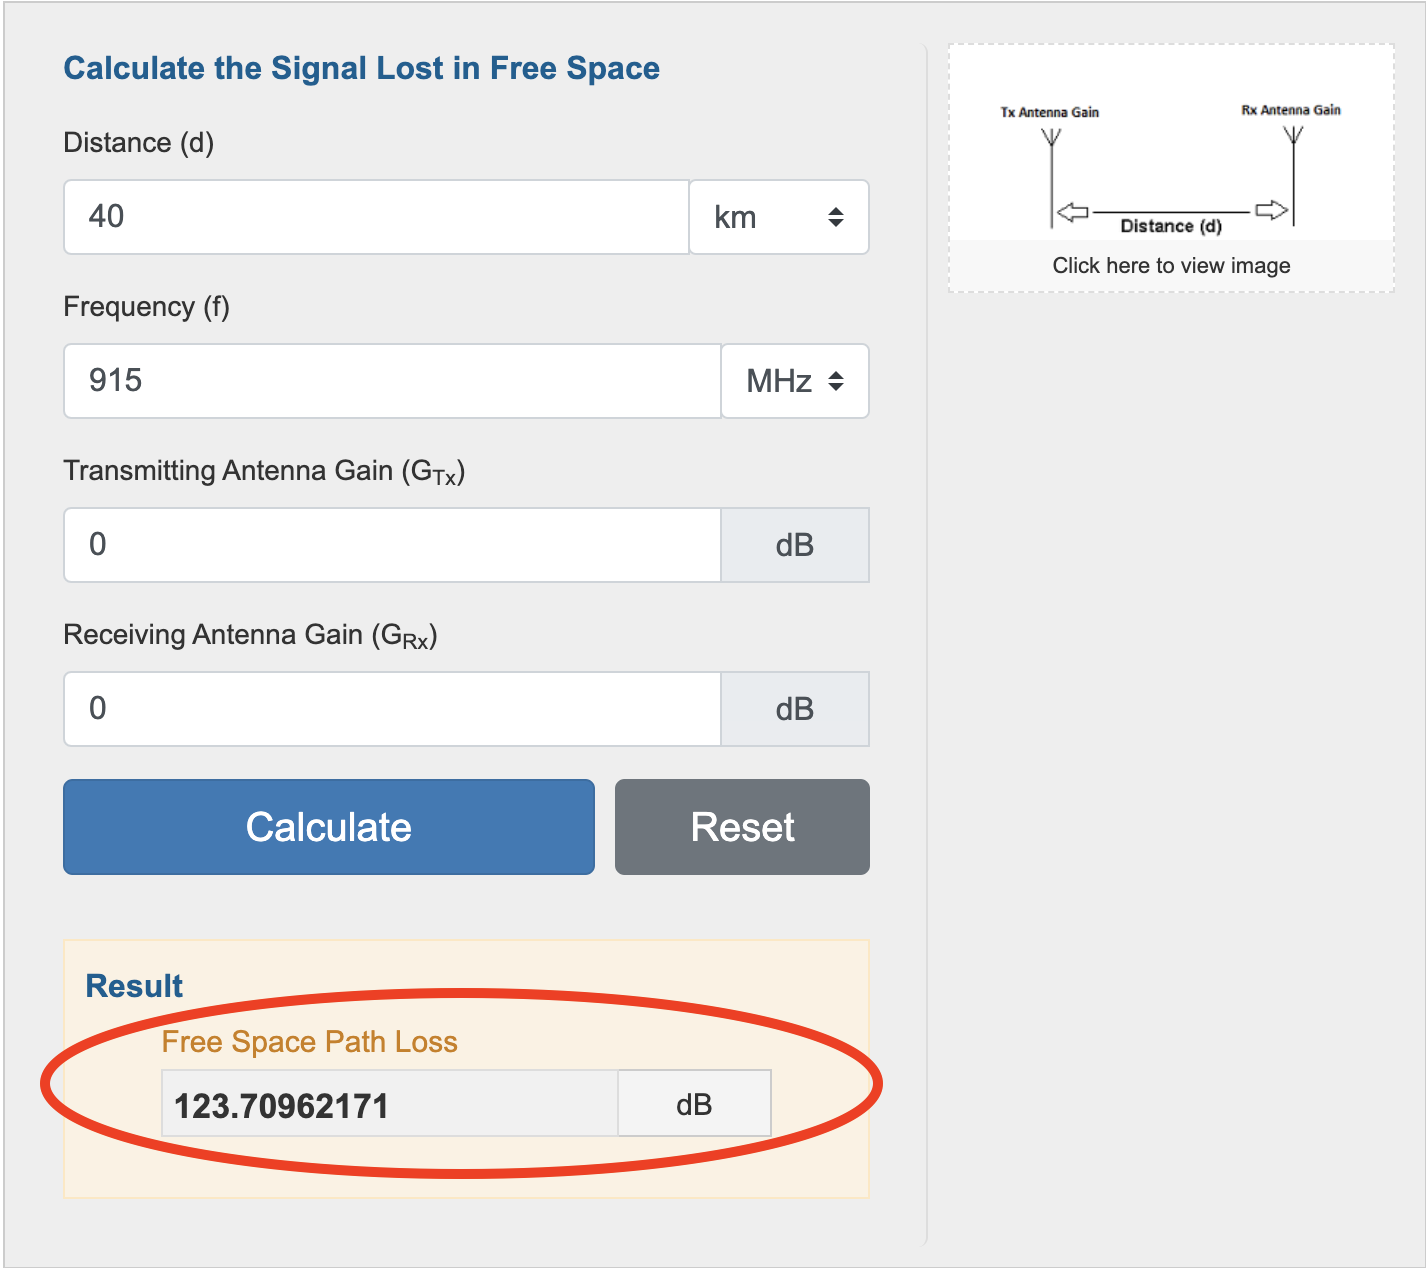Screen dimensions: 1426x1268
Task: Click the Frequency value input field
Action: tap(392, 381)
